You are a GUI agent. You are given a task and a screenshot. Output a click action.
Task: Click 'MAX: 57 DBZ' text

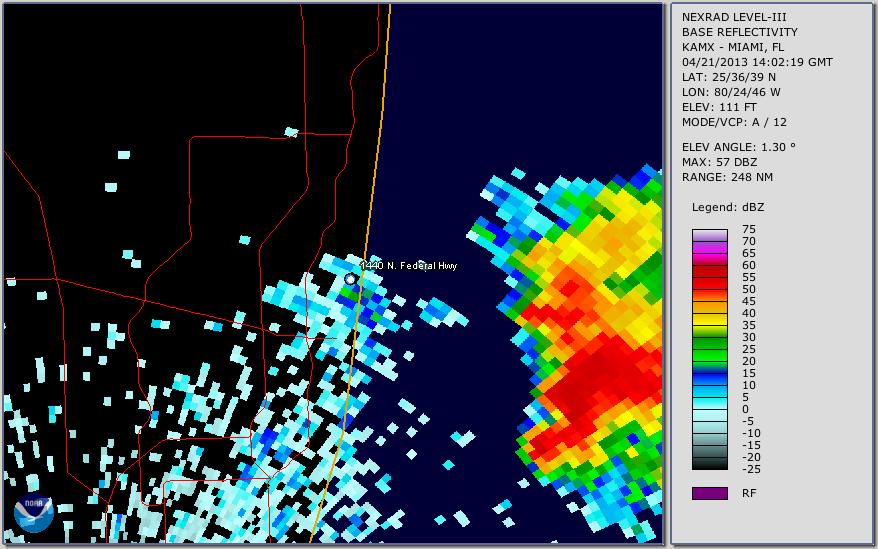point(720,162)
